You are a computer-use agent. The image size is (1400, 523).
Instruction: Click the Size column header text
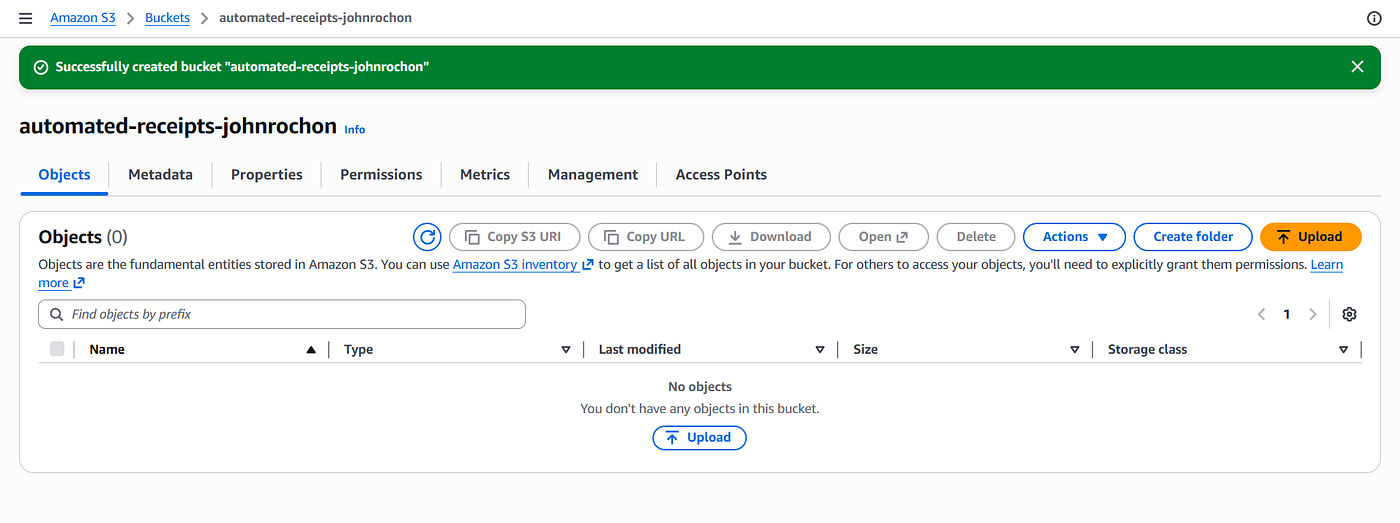click(x=865, y=350)
